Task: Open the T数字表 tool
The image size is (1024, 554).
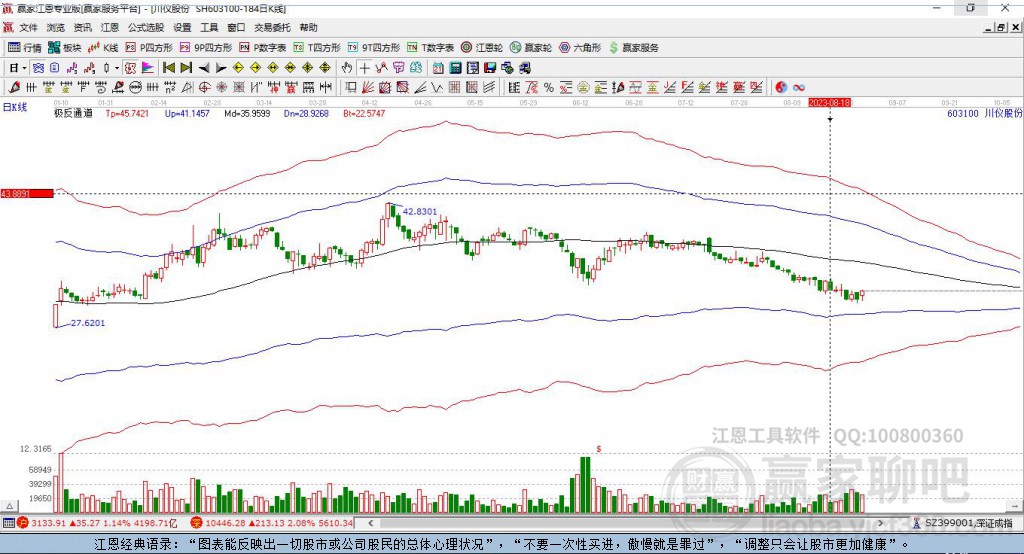Action: [430, 48]
